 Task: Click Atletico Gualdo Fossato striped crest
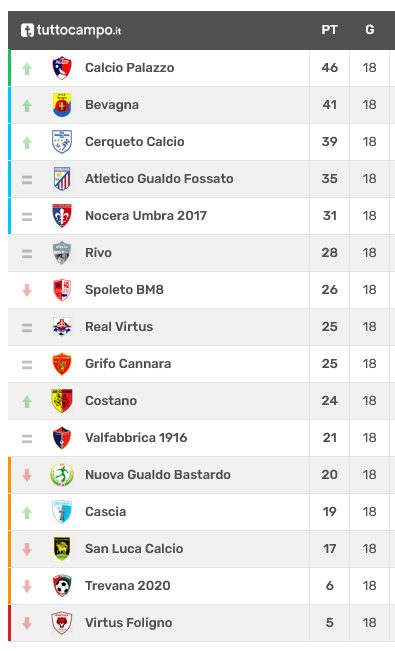point(62,179)
